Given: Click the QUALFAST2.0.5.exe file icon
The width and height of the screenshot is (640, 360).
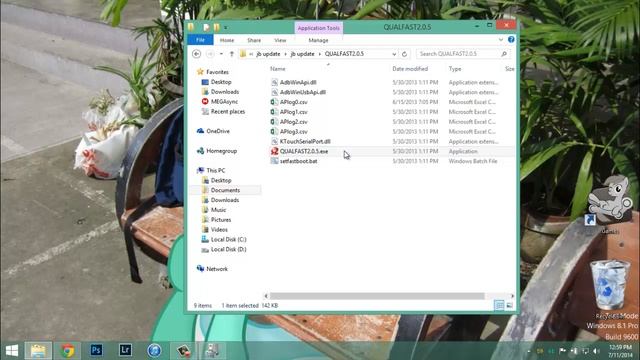Looking at the screenshot, I should (x=274, y=151).
